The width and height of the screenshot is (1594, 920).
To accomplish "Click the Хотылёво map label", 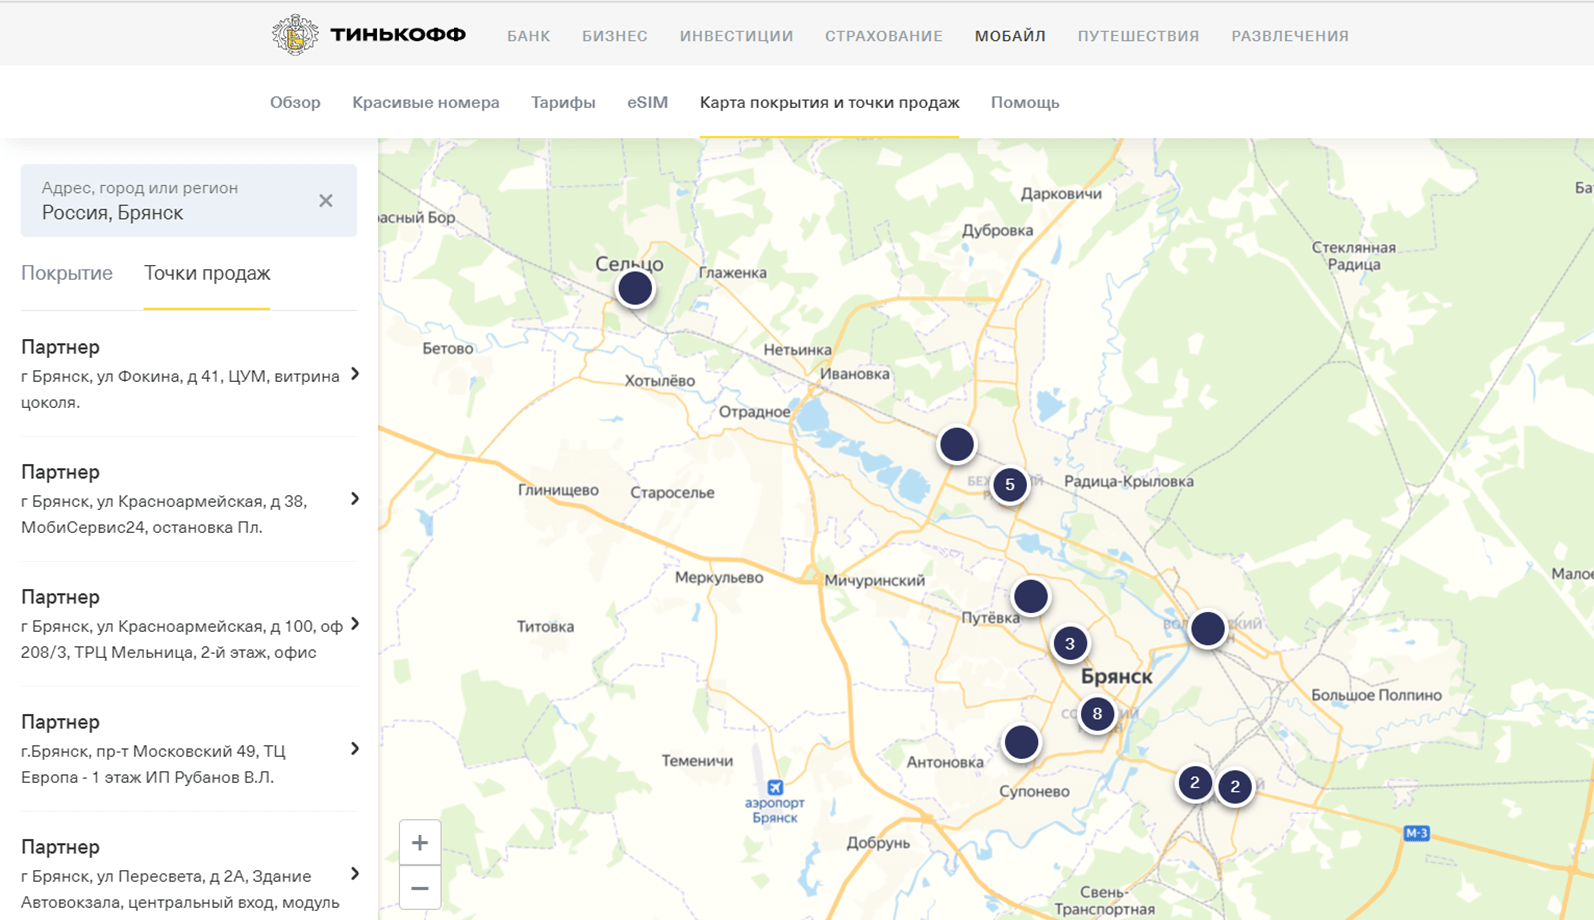I will (660, 381).
